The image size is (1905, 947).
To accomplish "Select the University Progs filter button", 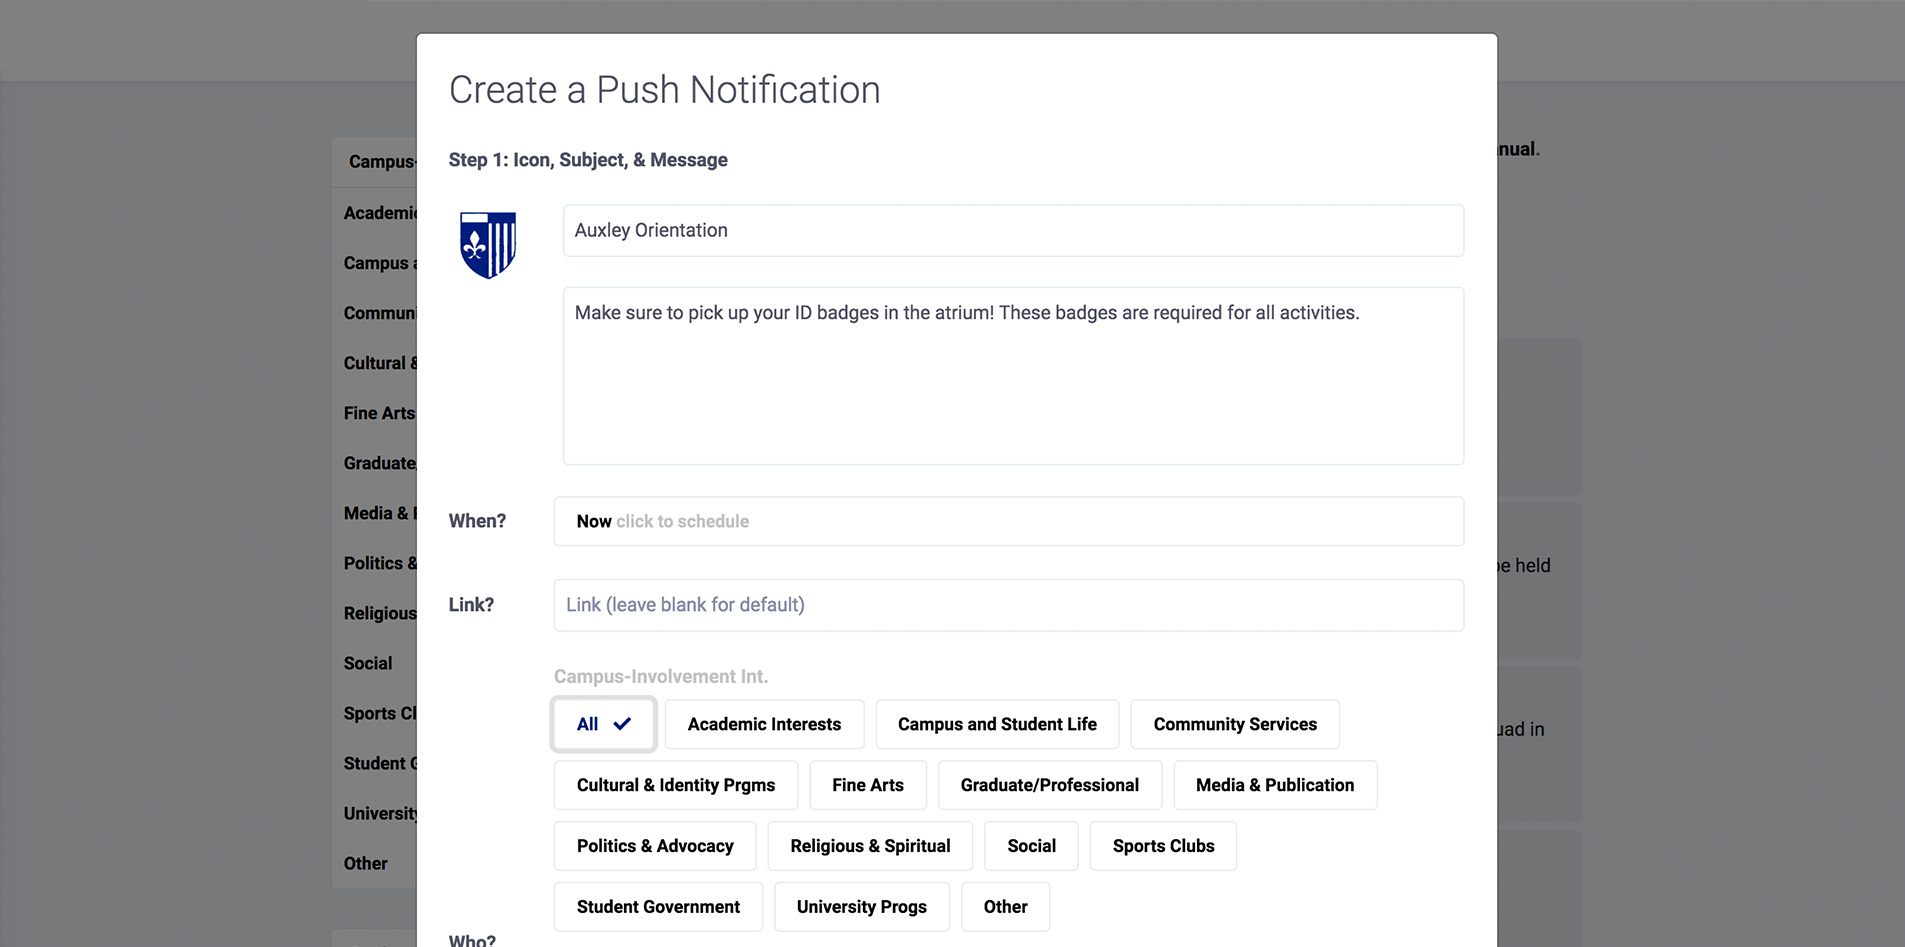I will [x=862, y=907].
